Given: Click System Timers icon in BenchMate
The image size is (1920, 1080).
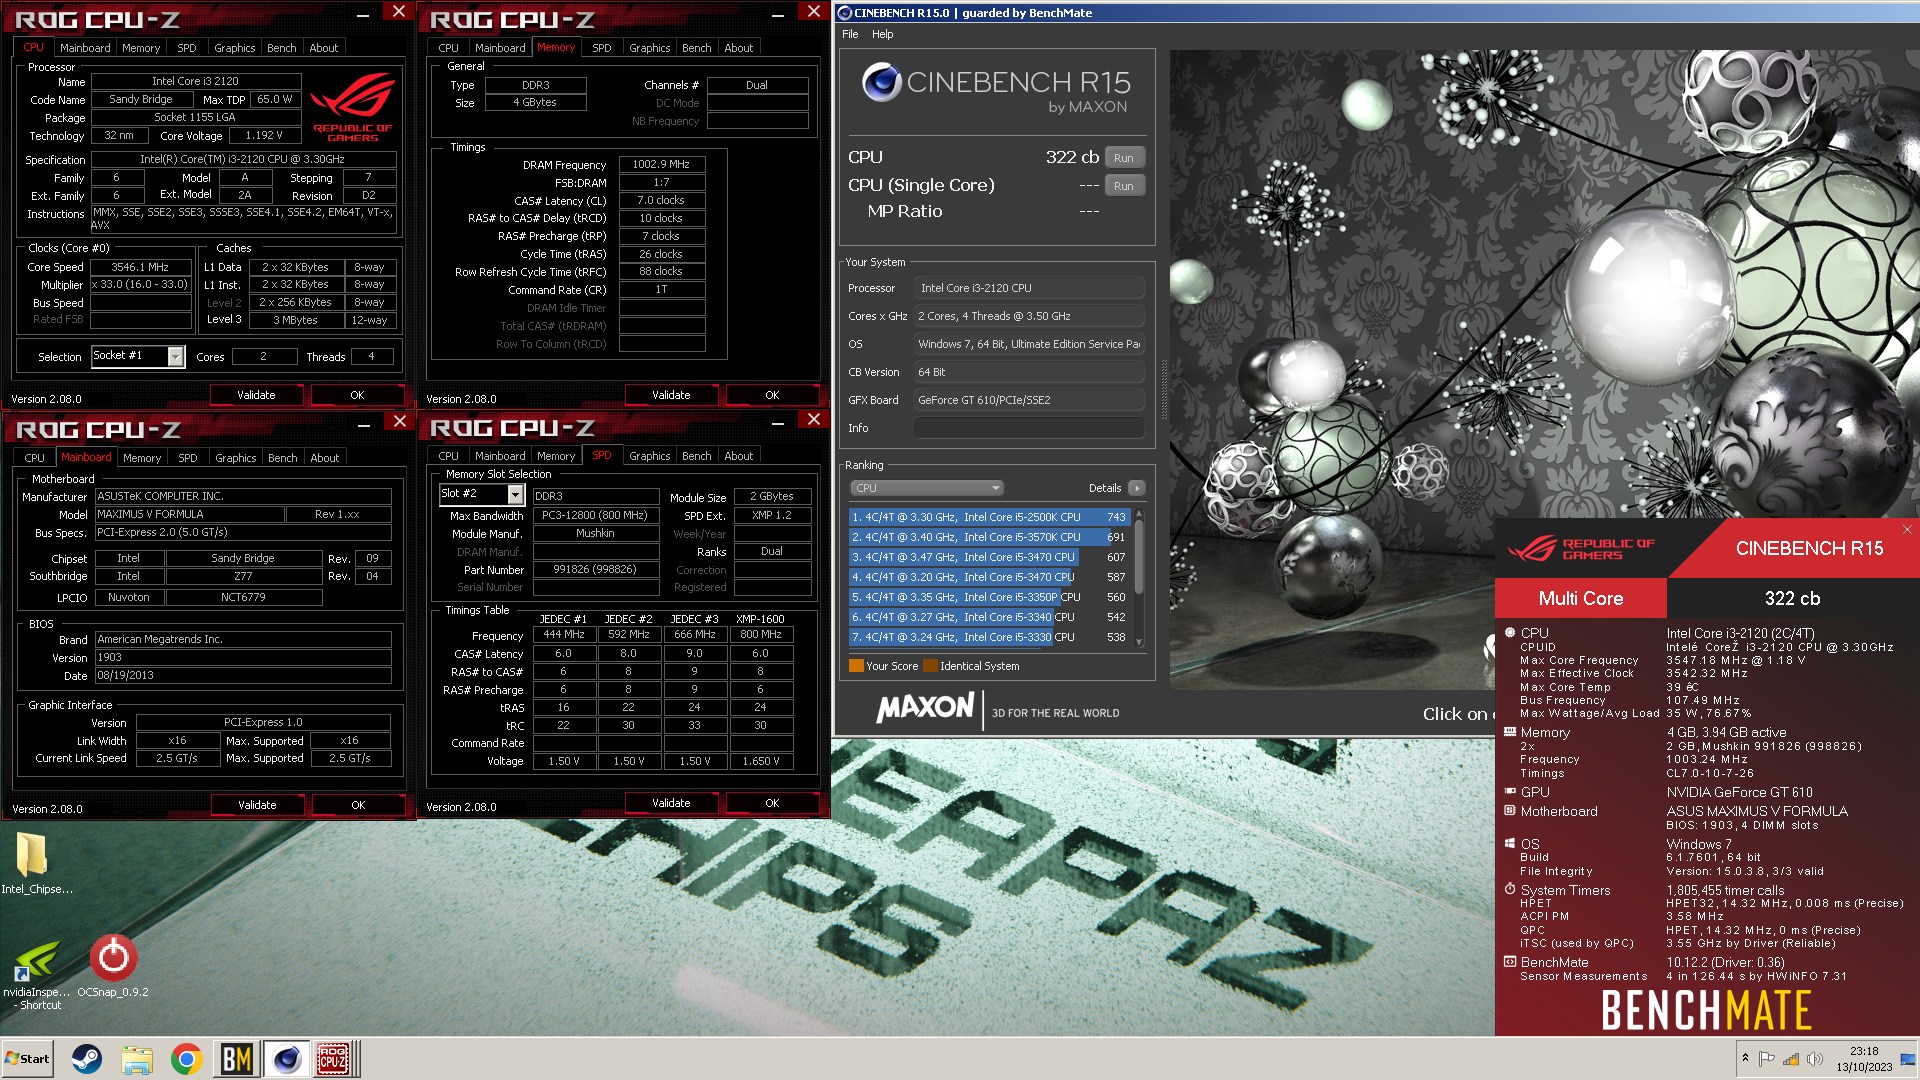Looking at the screenshot, I should pos(1510,889).
